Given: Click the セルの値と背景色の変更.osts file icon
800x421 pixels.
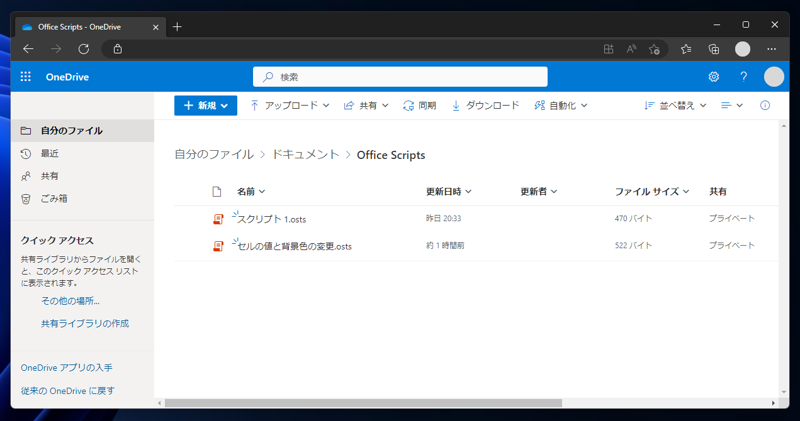Looking at the screenshot, I should [x=218, y=246].
